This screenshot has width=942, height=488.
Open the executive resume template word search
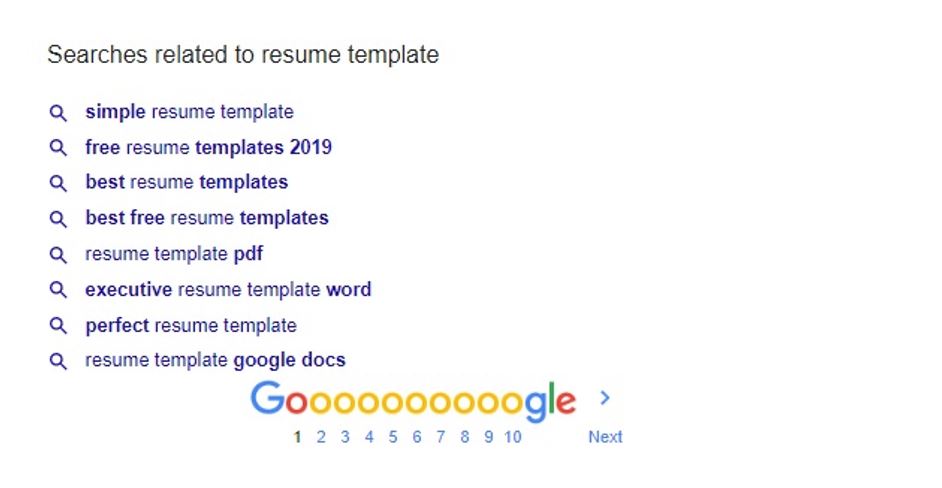point(228,290)
